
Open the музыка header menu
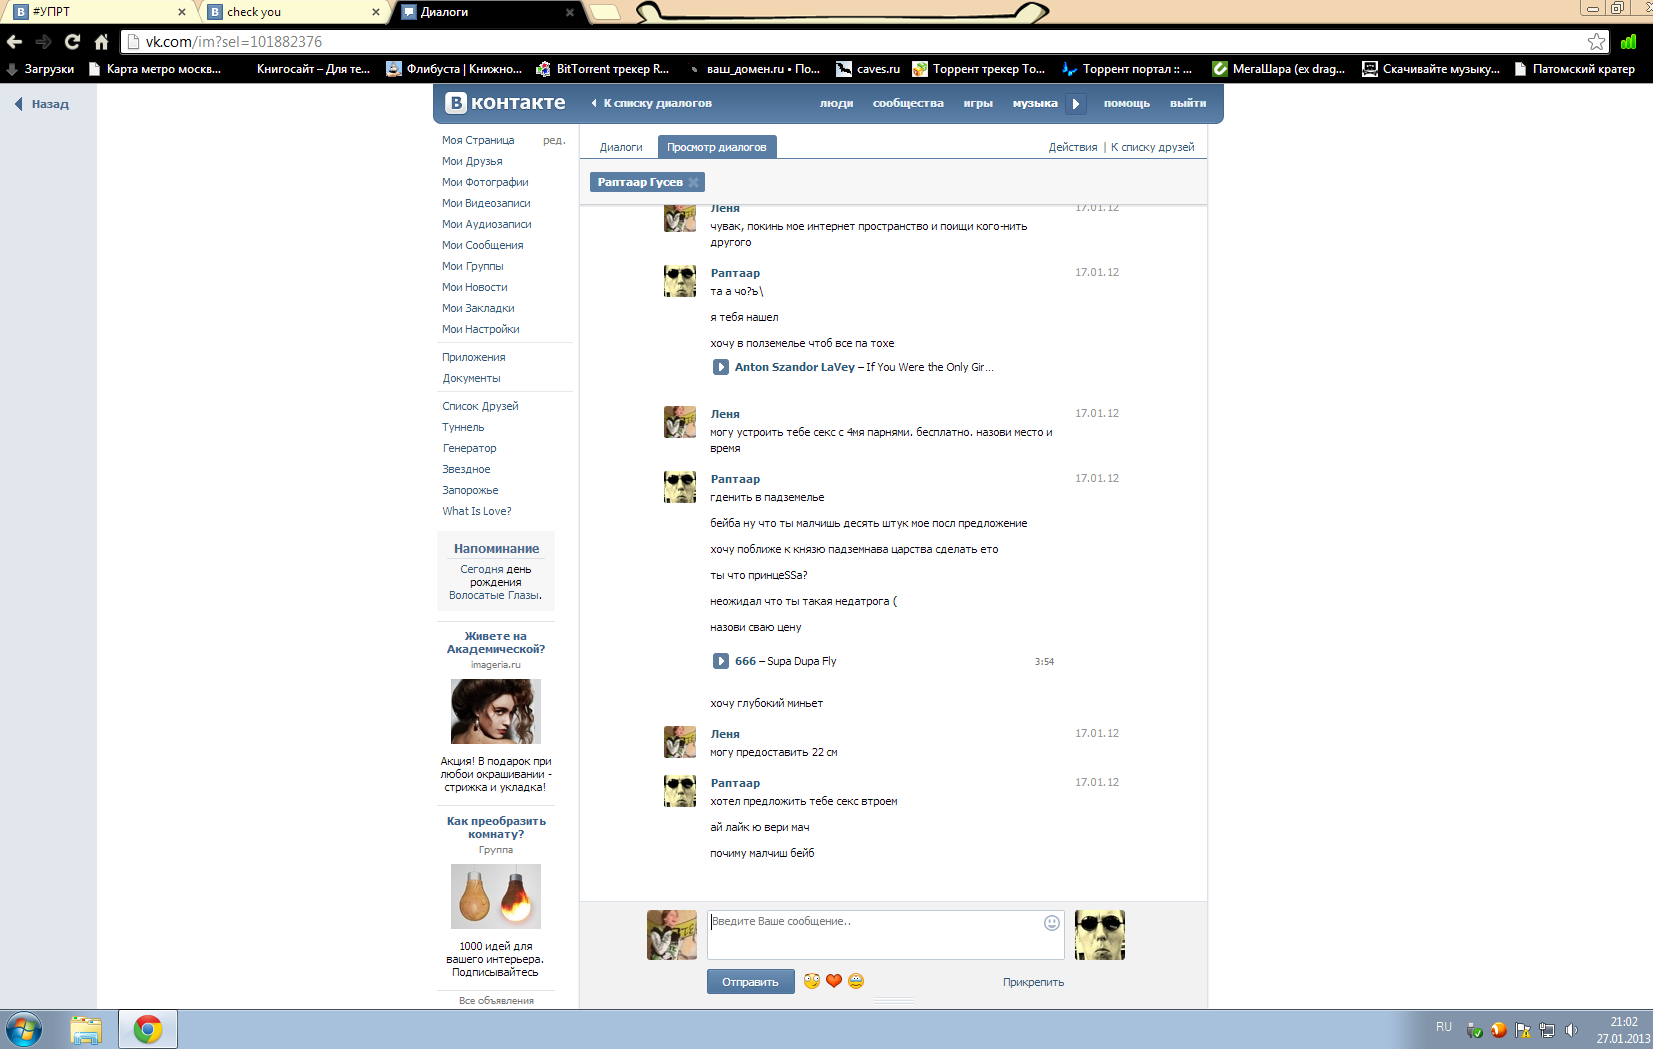tap(1035, 103)
